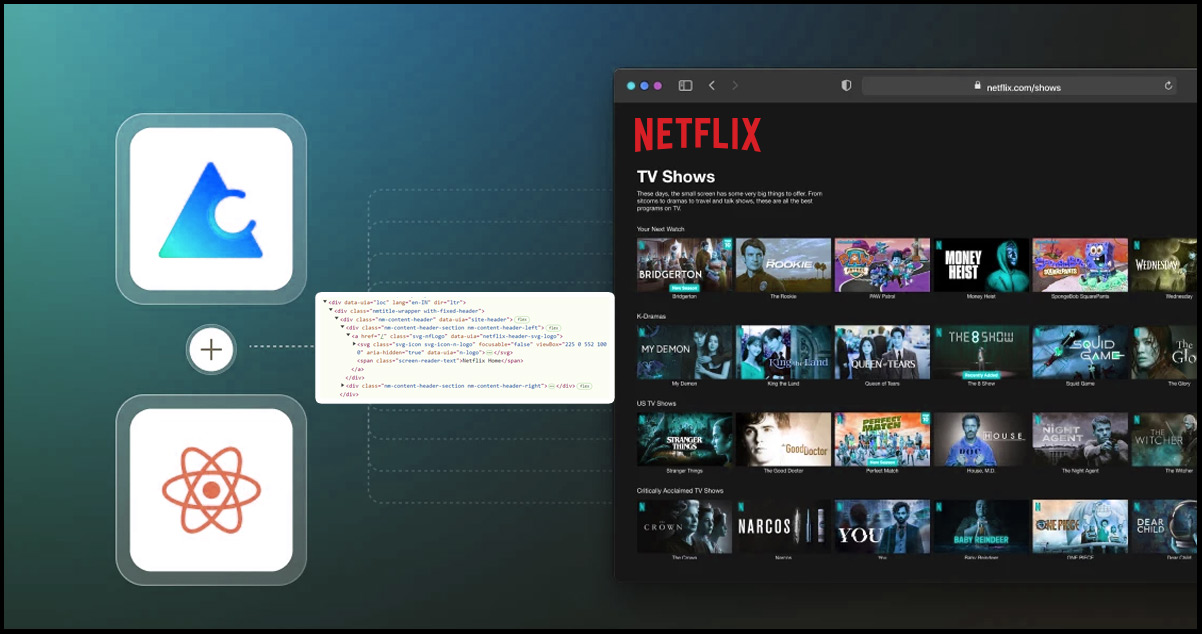Viewport: 1202px width, 634px height.
Task: Click the Safari sidebar toggle icon
Action: pyautogui.click(x=685, y=86)
